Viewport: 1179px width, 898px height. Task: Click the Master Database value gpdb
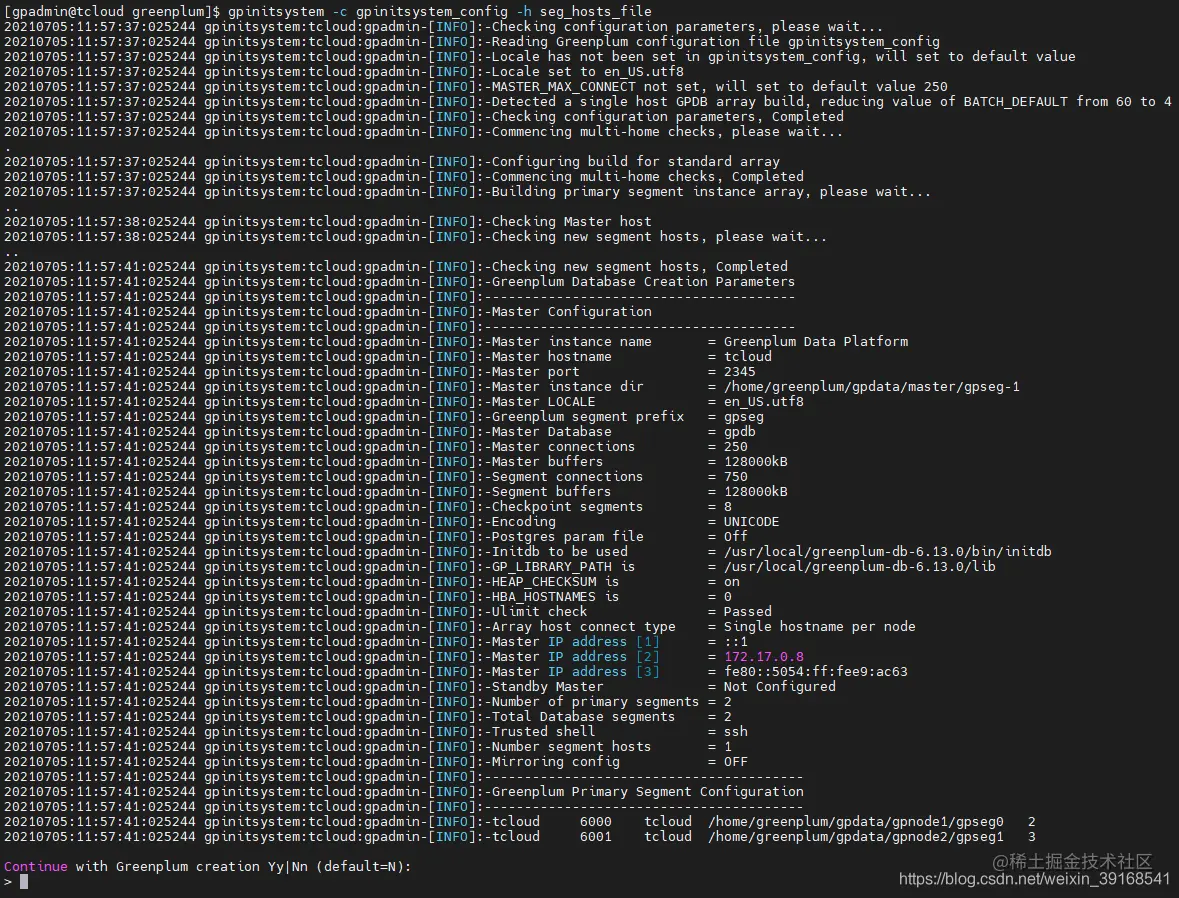click(x=739, y=432)
